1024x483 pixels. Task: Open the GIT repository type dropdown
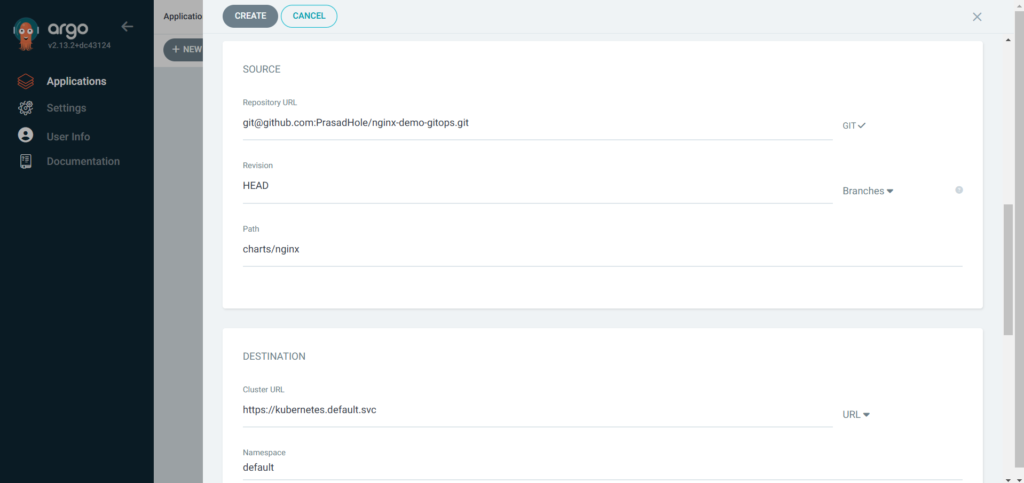tap(854, 125)
